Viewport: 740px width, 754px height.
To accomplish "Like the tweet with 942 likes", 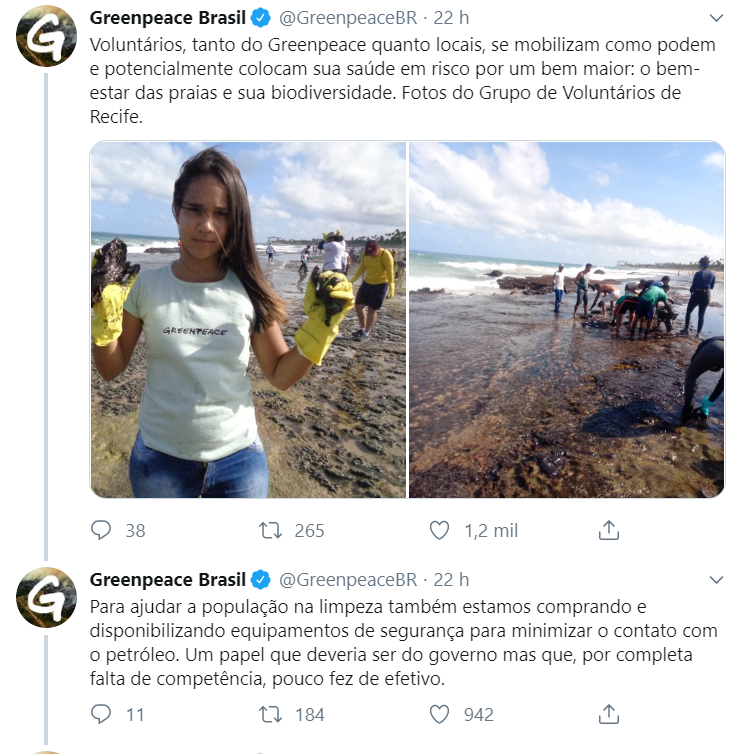I will pyautogui.click(x=439, y=714).
